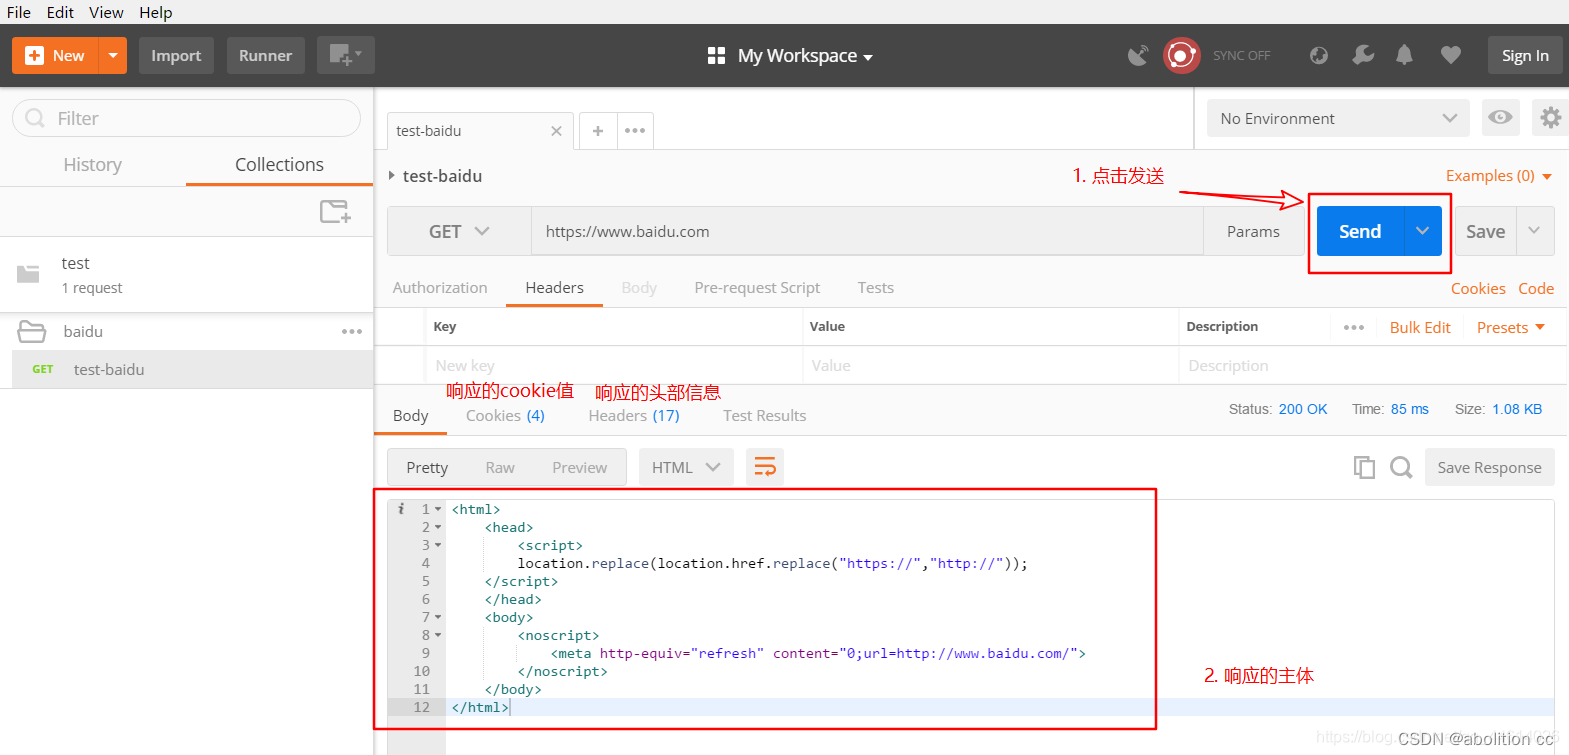Change the GET method dropdown
1569x755 pixels.
pyautogui.click(x=459, y=231)
